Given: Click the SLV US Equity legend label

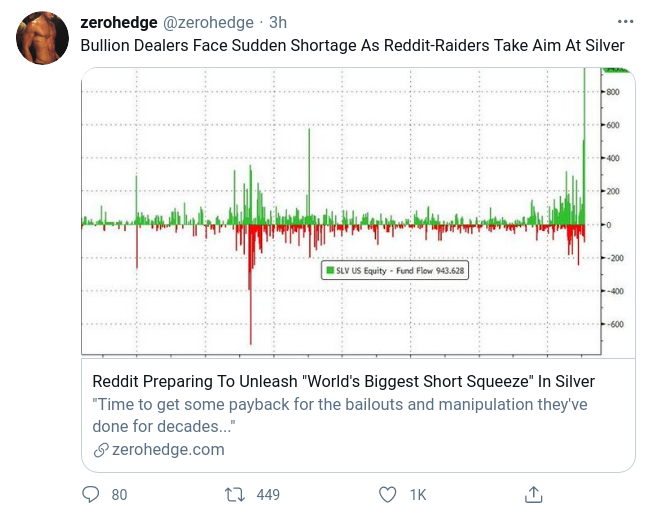Looking at the screenshot, I should pos(401,270).
